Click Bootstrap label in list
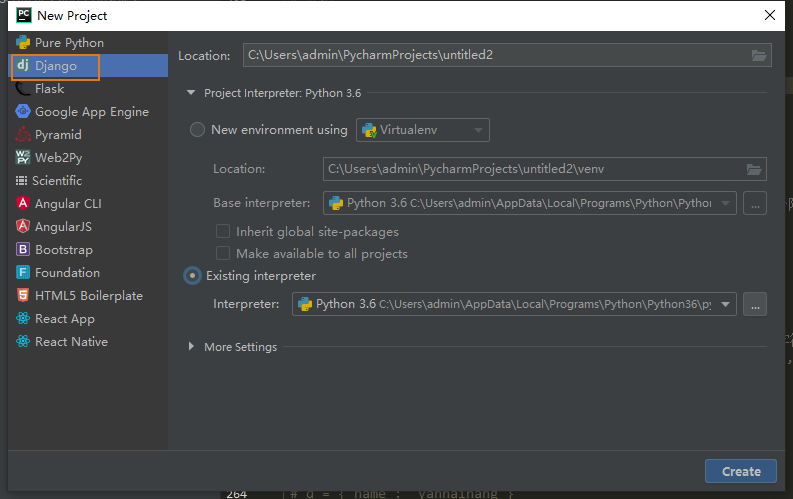The width and height of the screenshot is (793, 499). point(64,250)
